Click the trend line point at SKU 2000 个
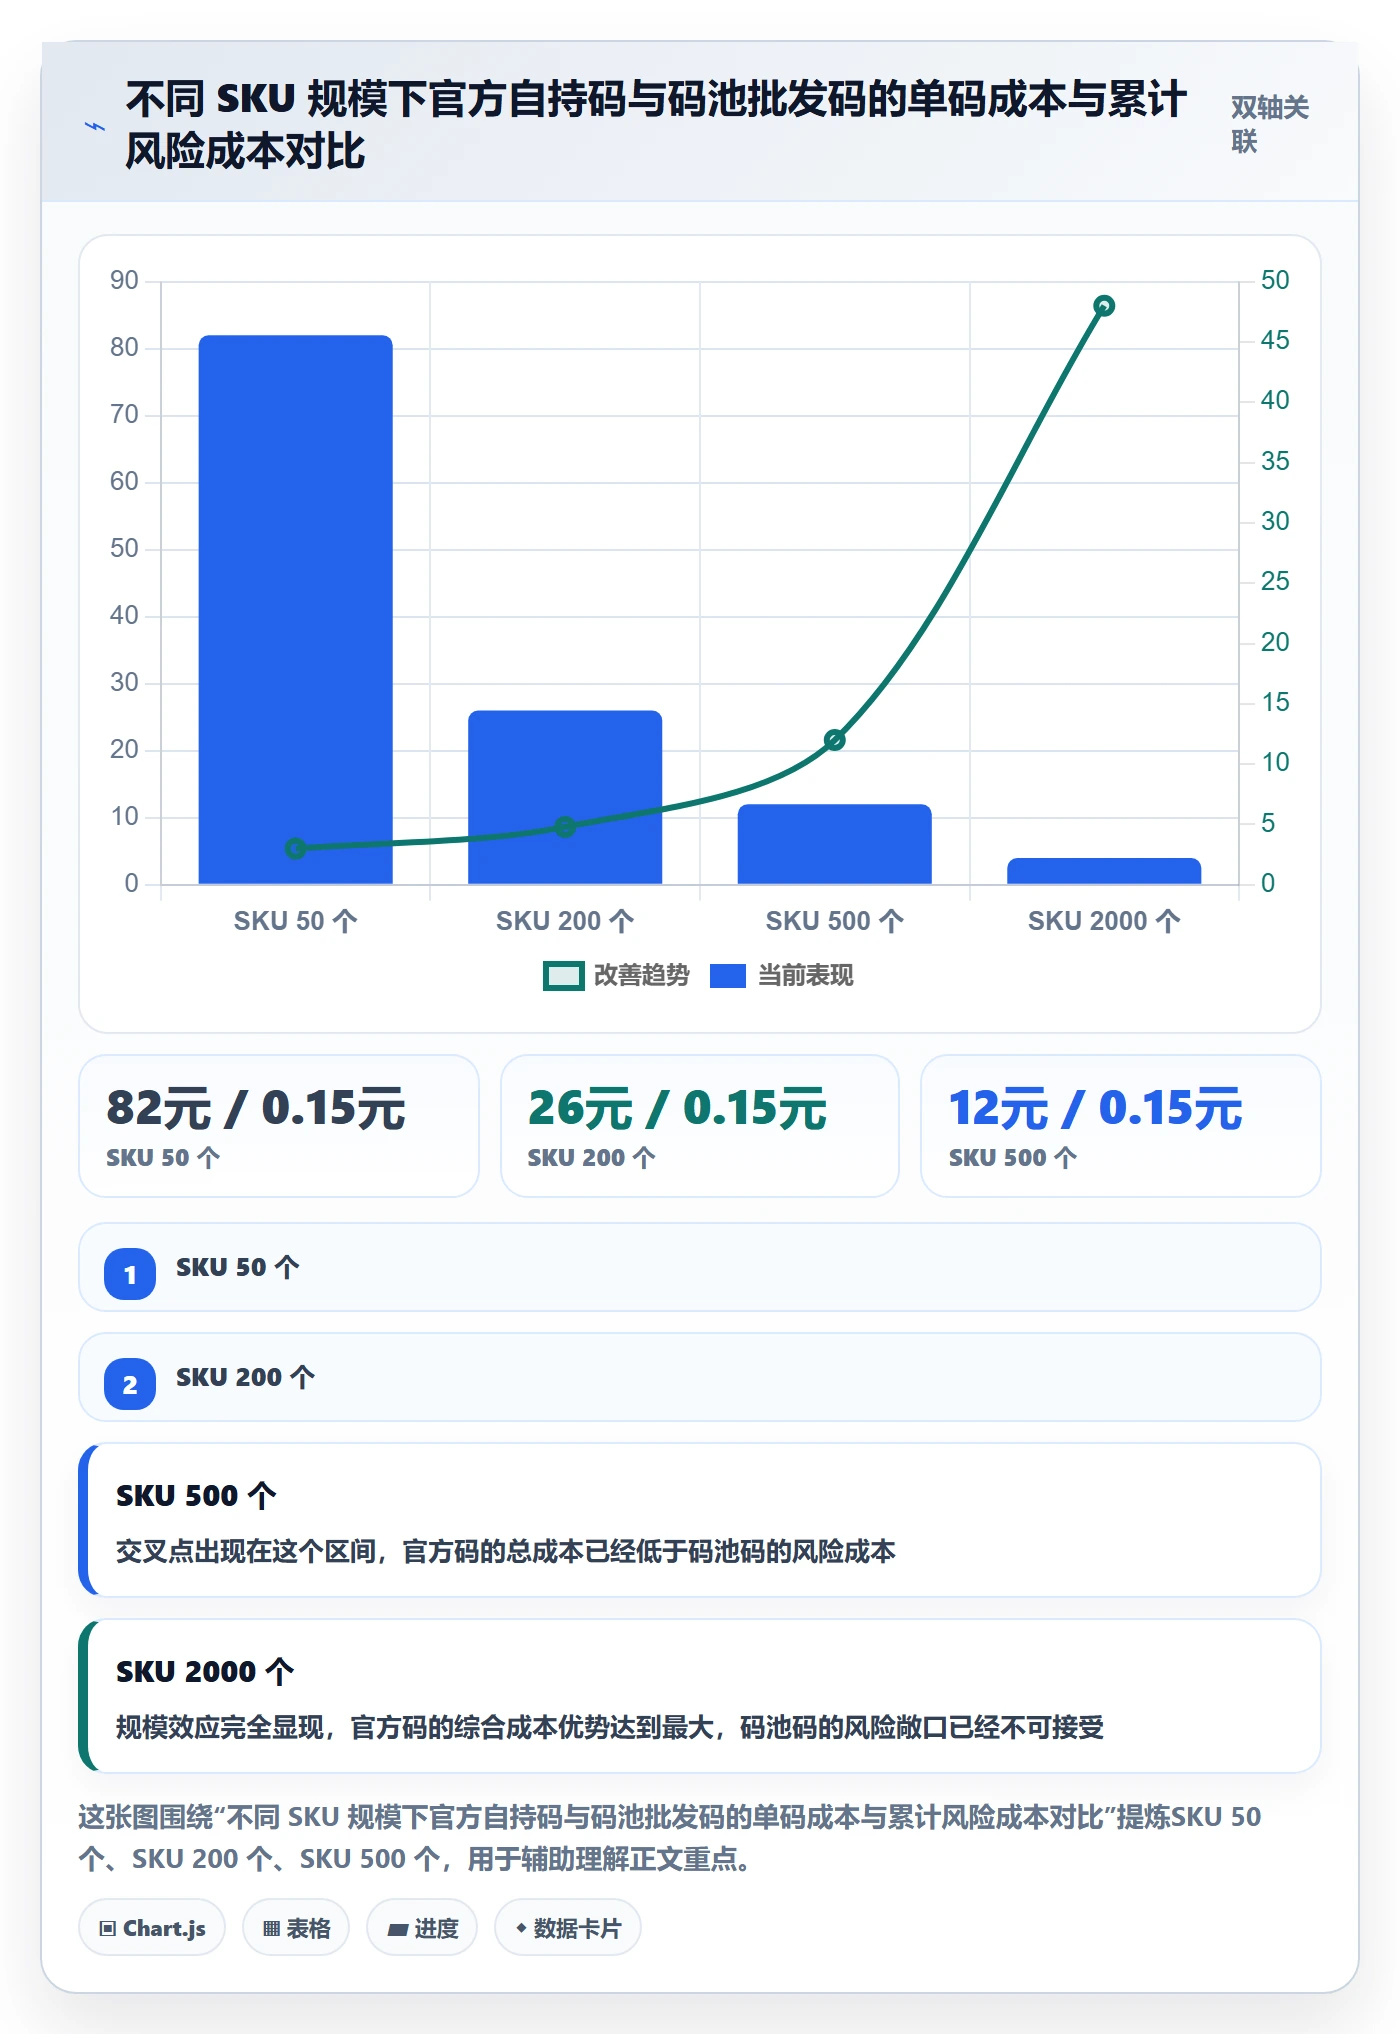Viewport: 1400px width, 2034px height. [1104, 306]
